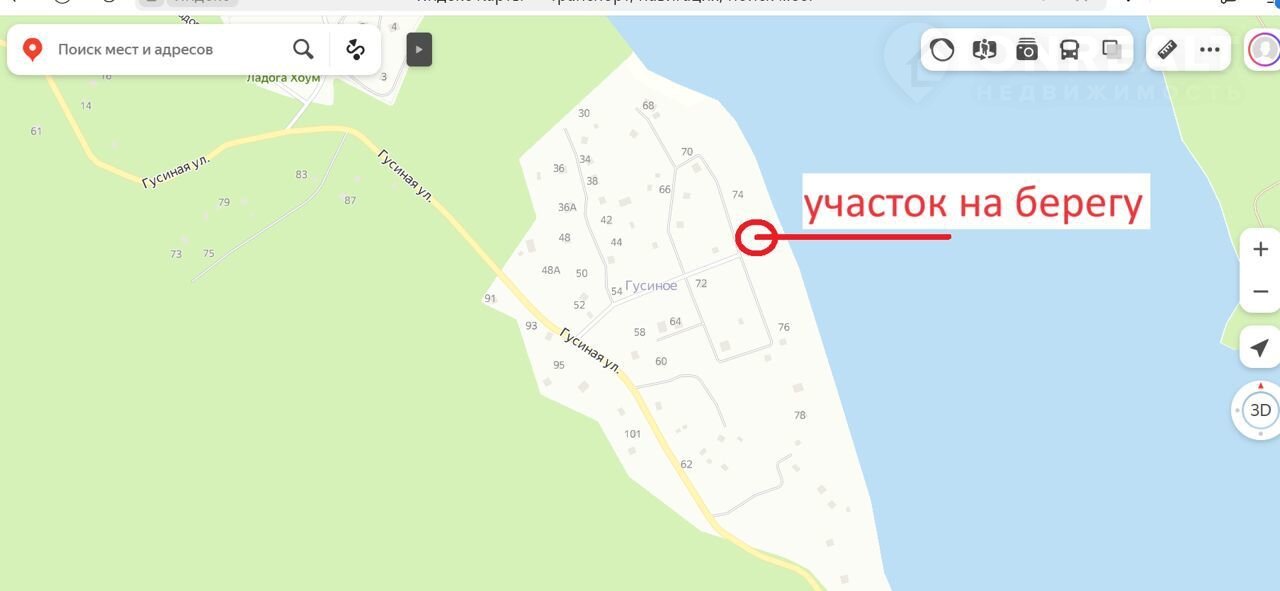Open the more options ellipsis menu
The width and height of the screenshot is (1280, 591).
click(1209, 49)
